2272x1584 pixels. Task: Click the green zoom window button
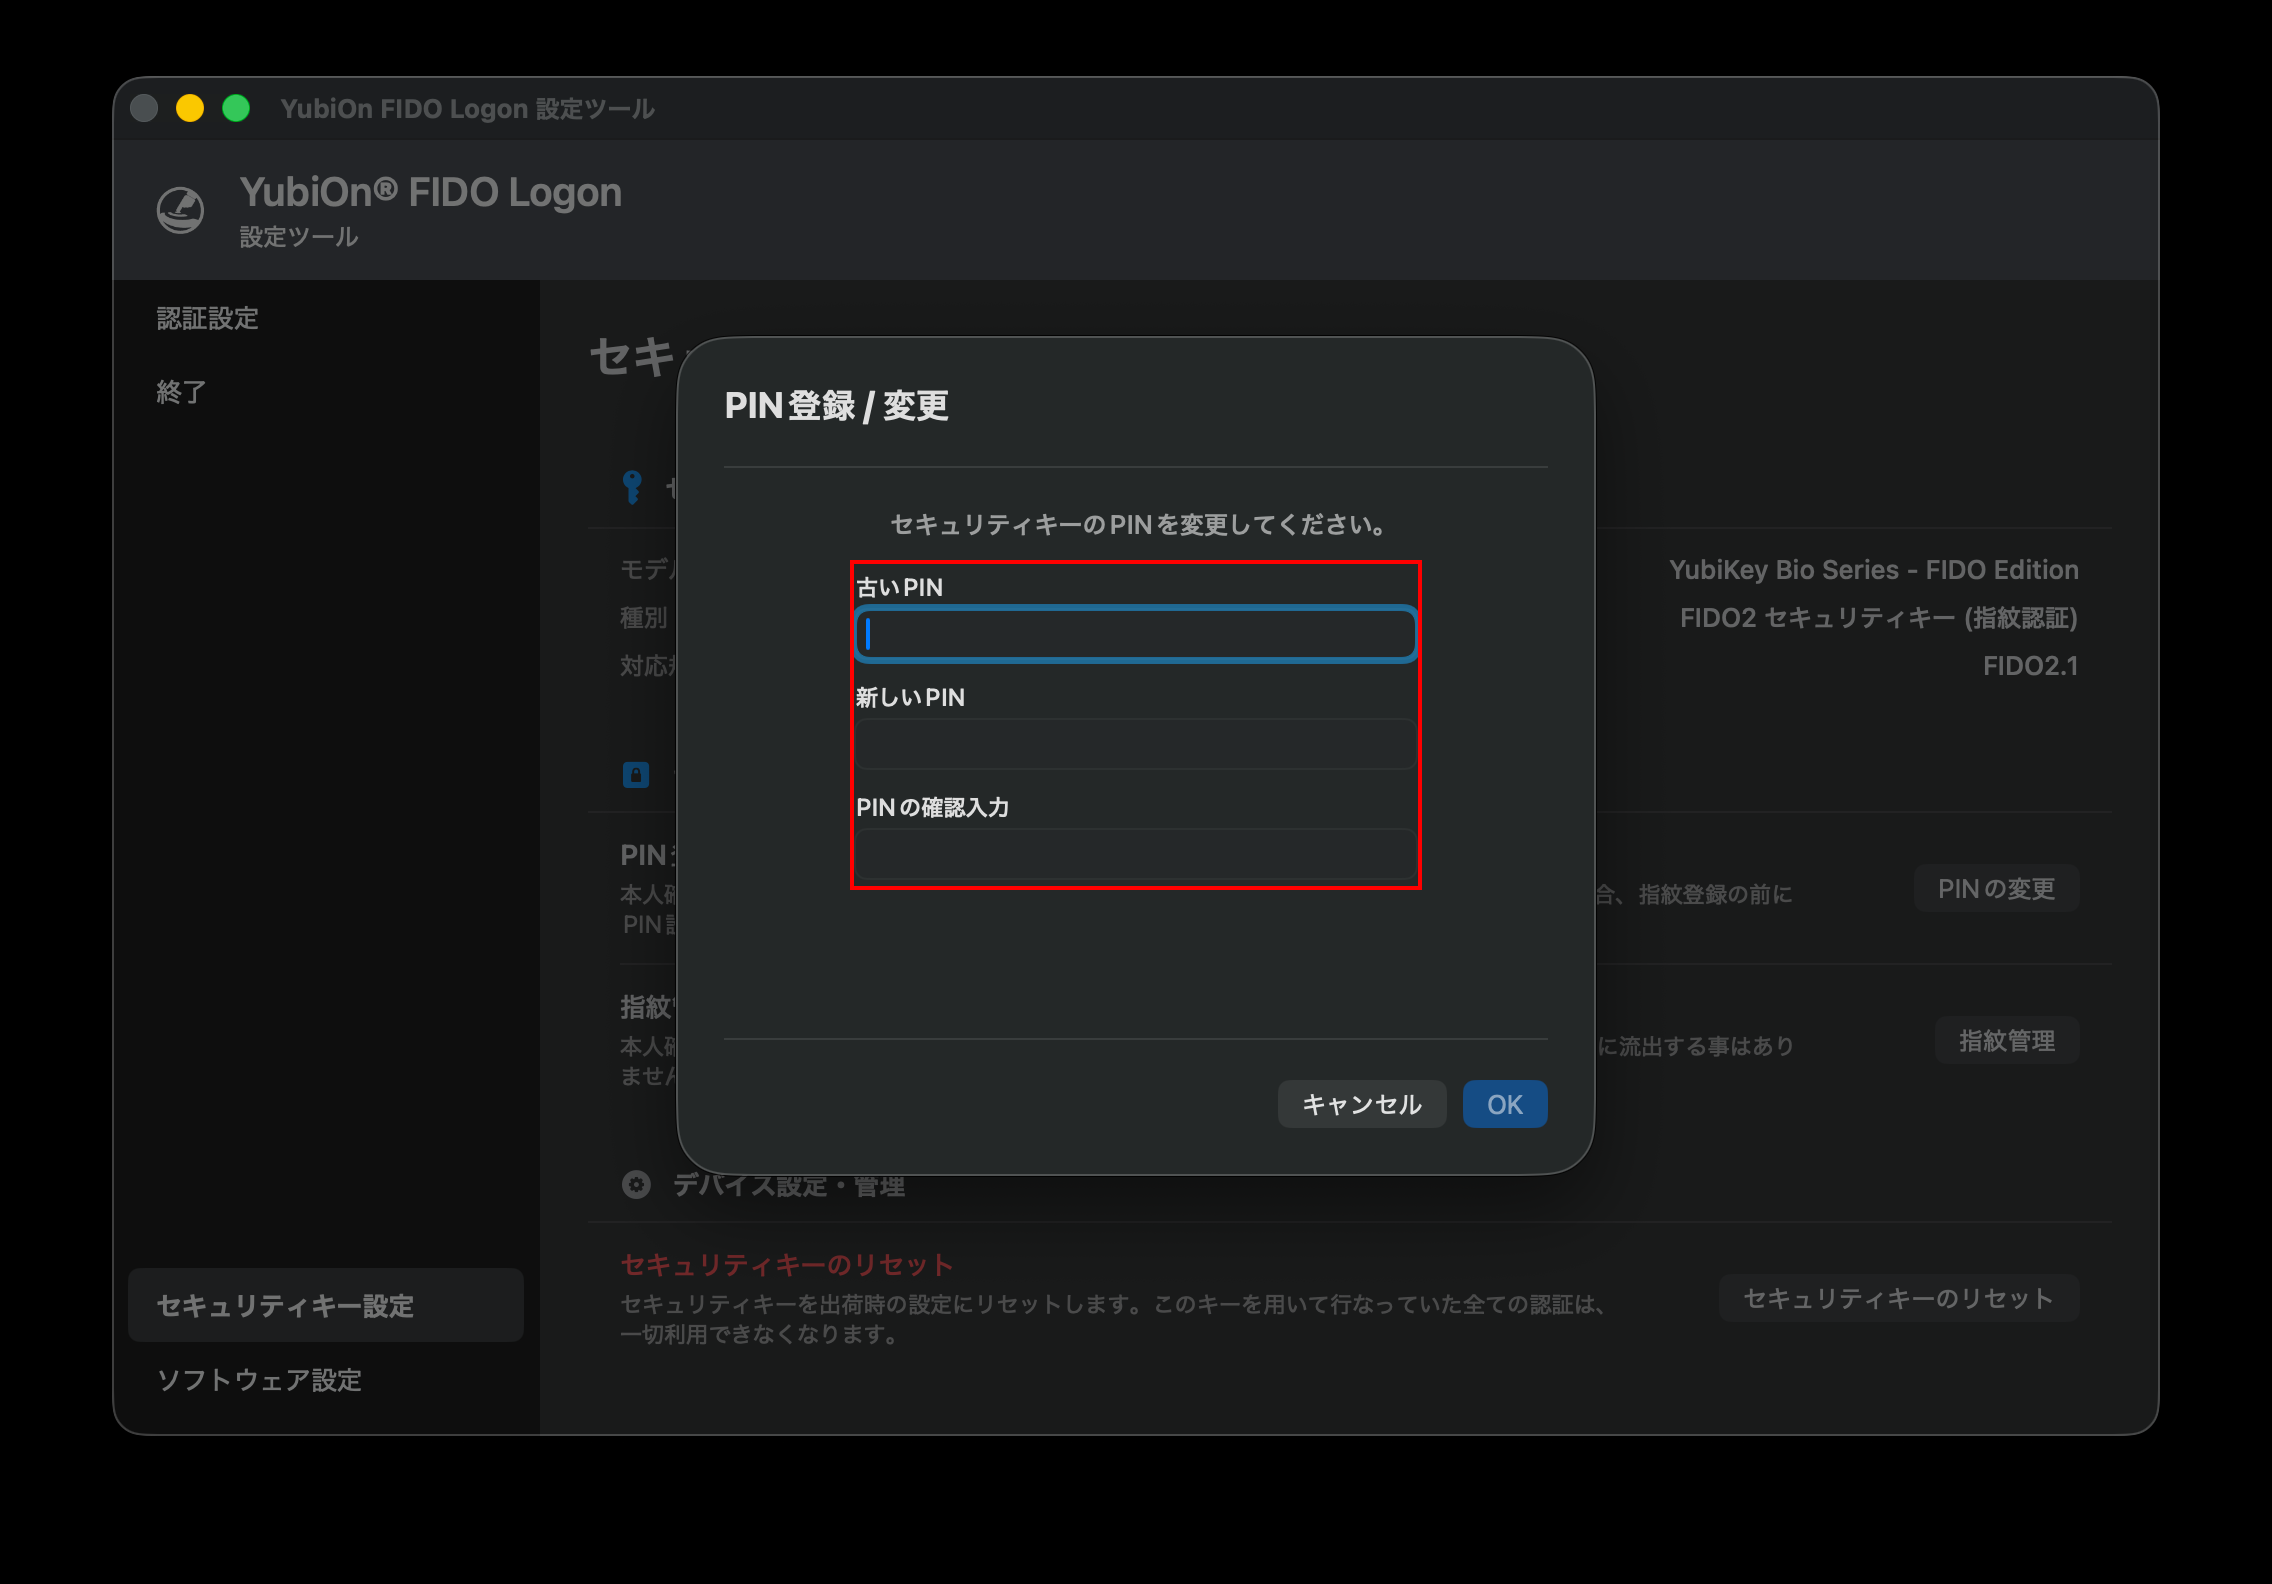tap(236, 108)
